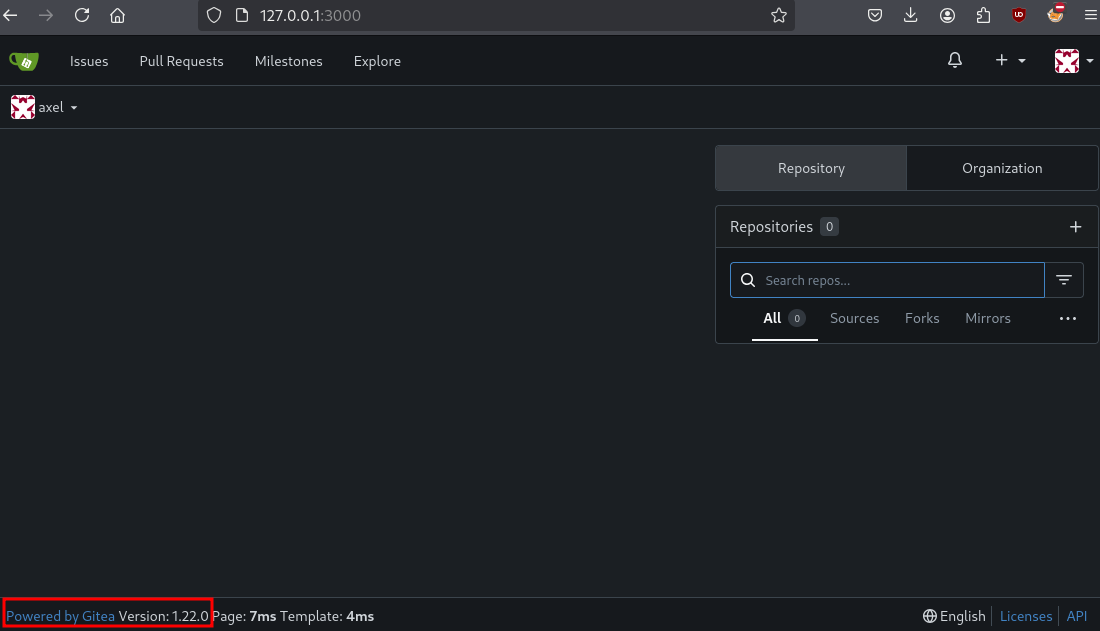Open Pull Requests in the top navigation

(x=181, y=61)
